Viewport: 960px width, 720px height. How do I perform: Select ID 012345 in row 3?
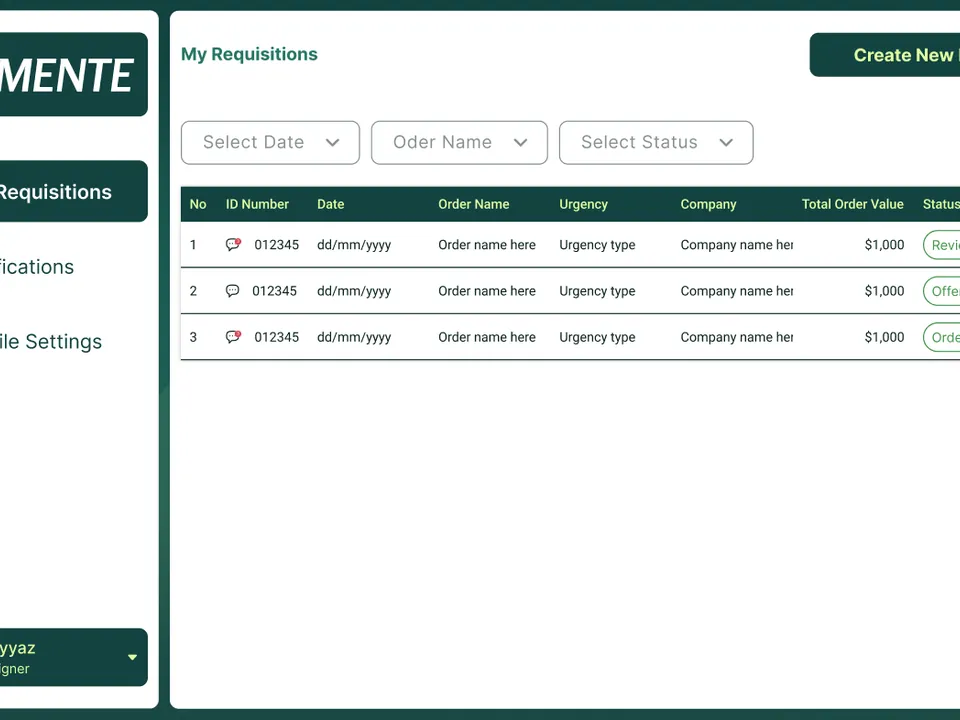pyautogui.click(x=277, y=337)
